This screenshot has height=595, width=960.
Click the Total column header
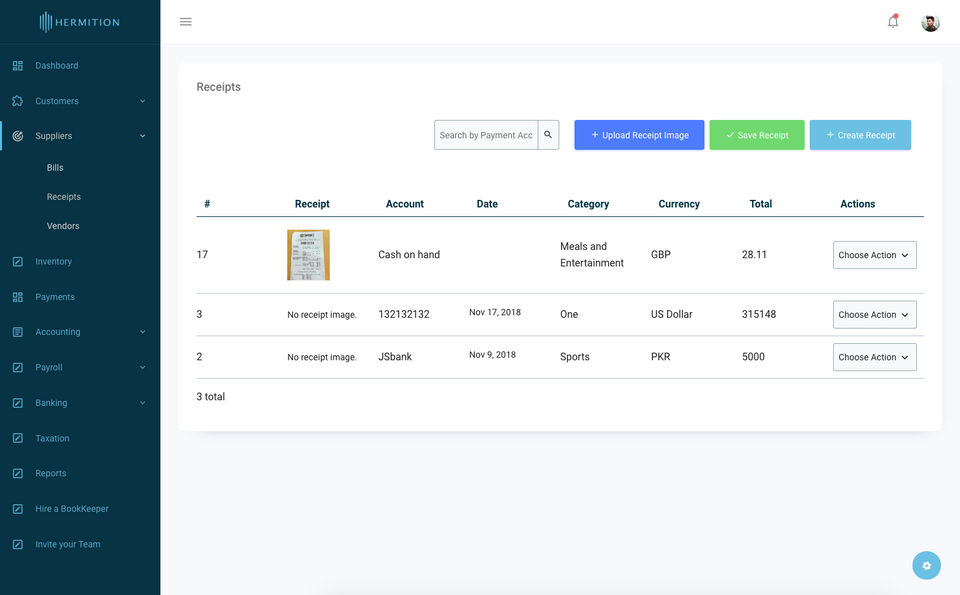coord(760,204)
